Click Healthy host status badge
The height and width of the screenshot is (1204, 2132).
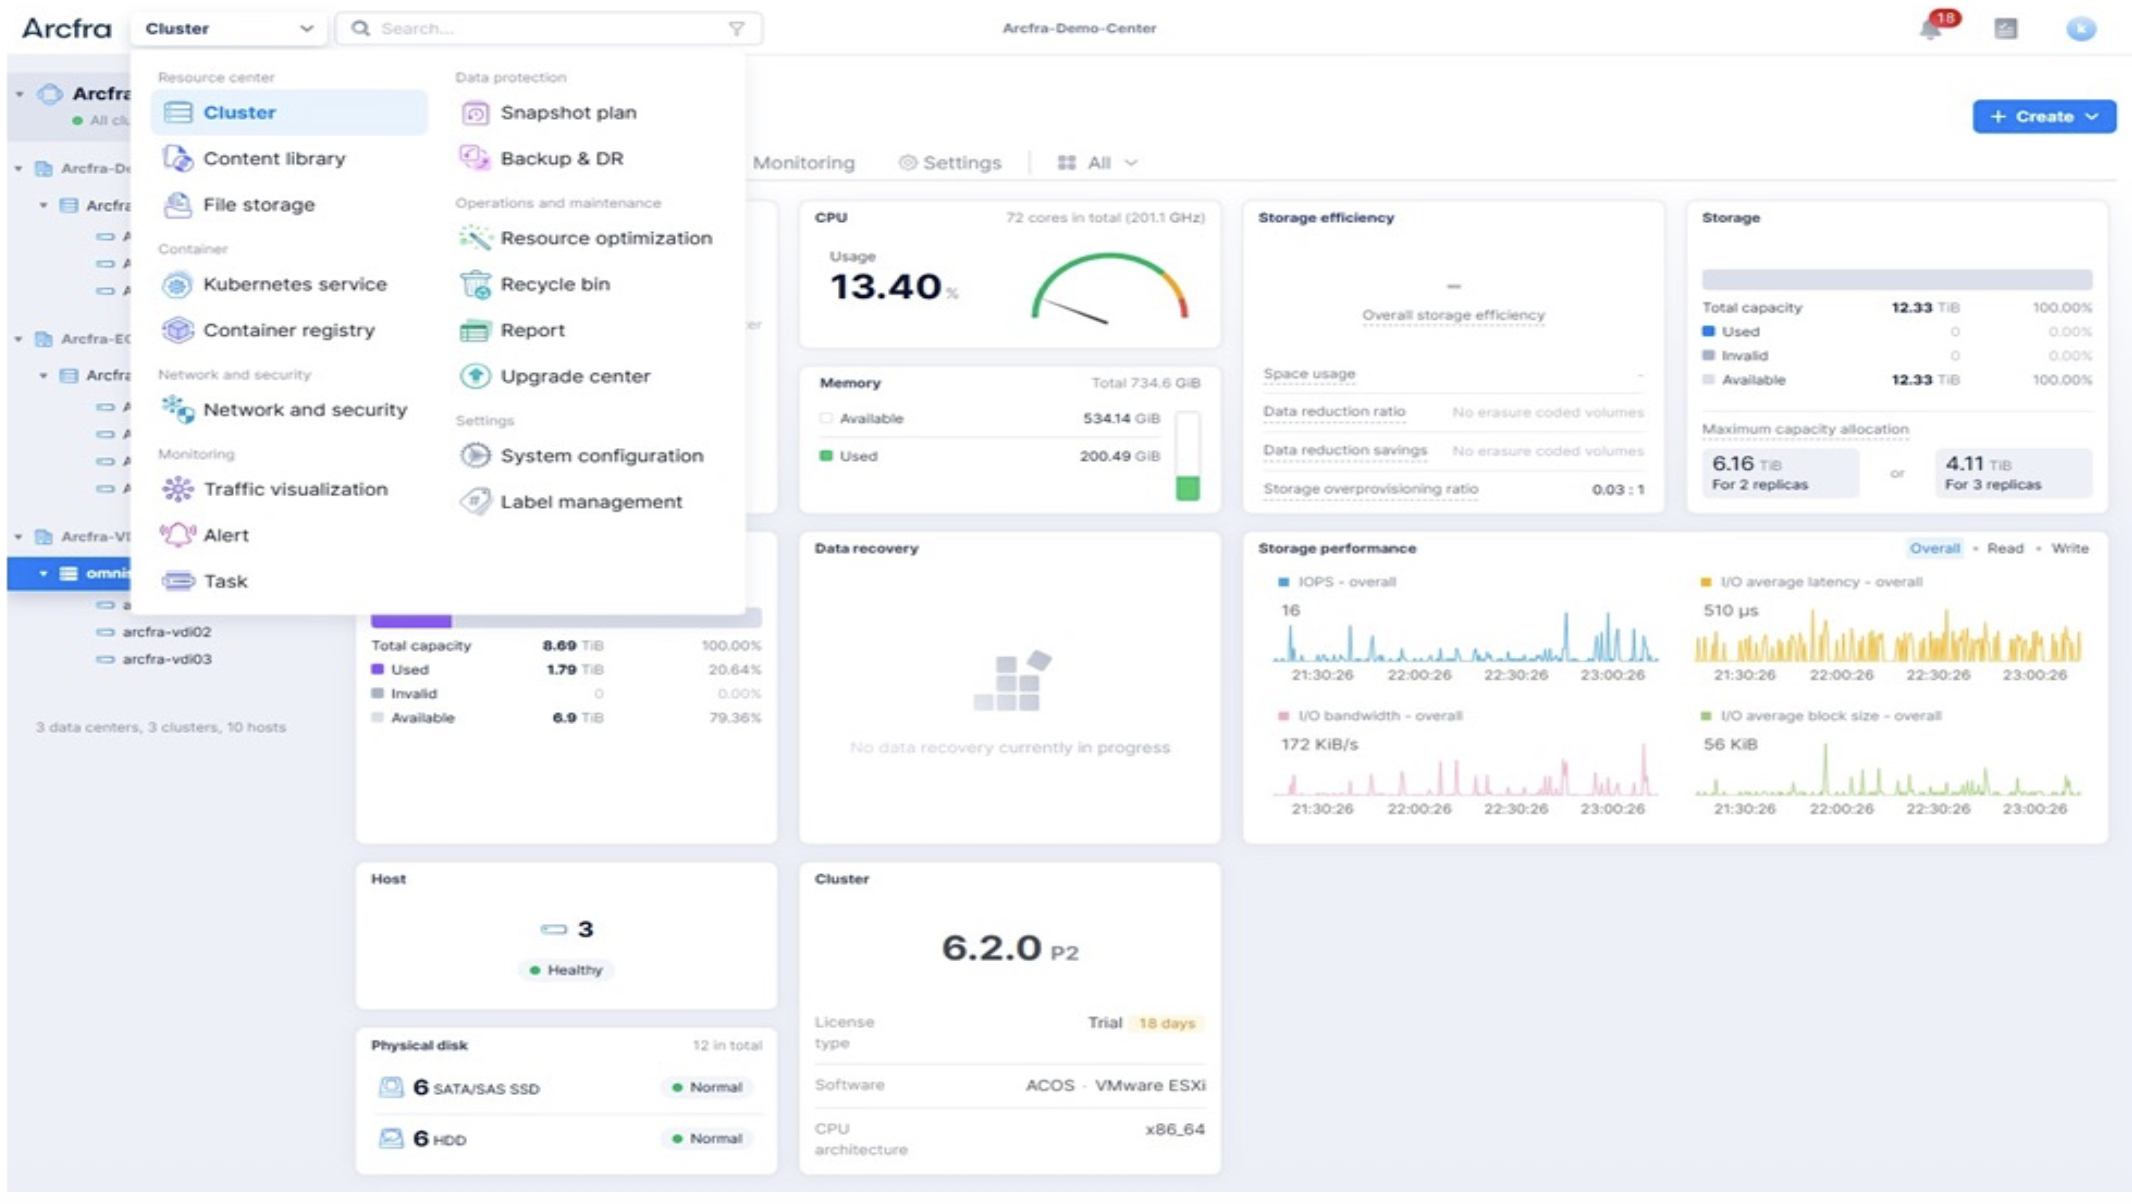565,970
